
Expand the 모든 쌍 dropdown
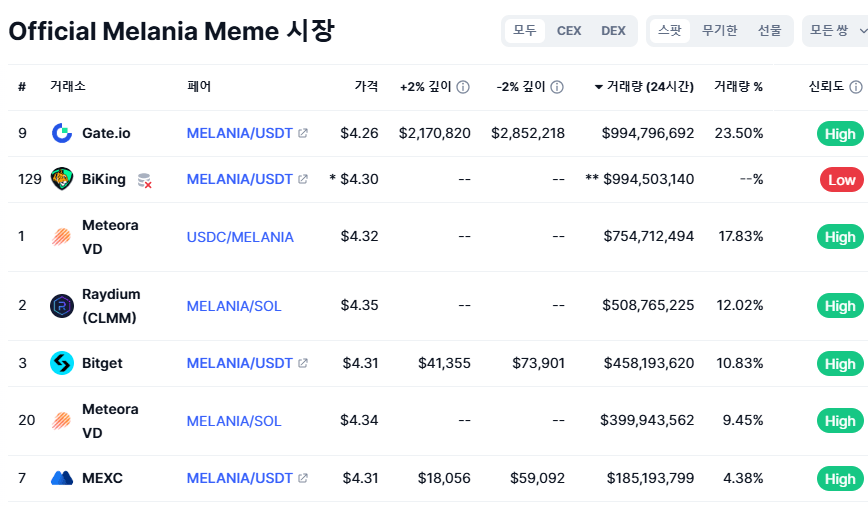click(x=836, y=30)
